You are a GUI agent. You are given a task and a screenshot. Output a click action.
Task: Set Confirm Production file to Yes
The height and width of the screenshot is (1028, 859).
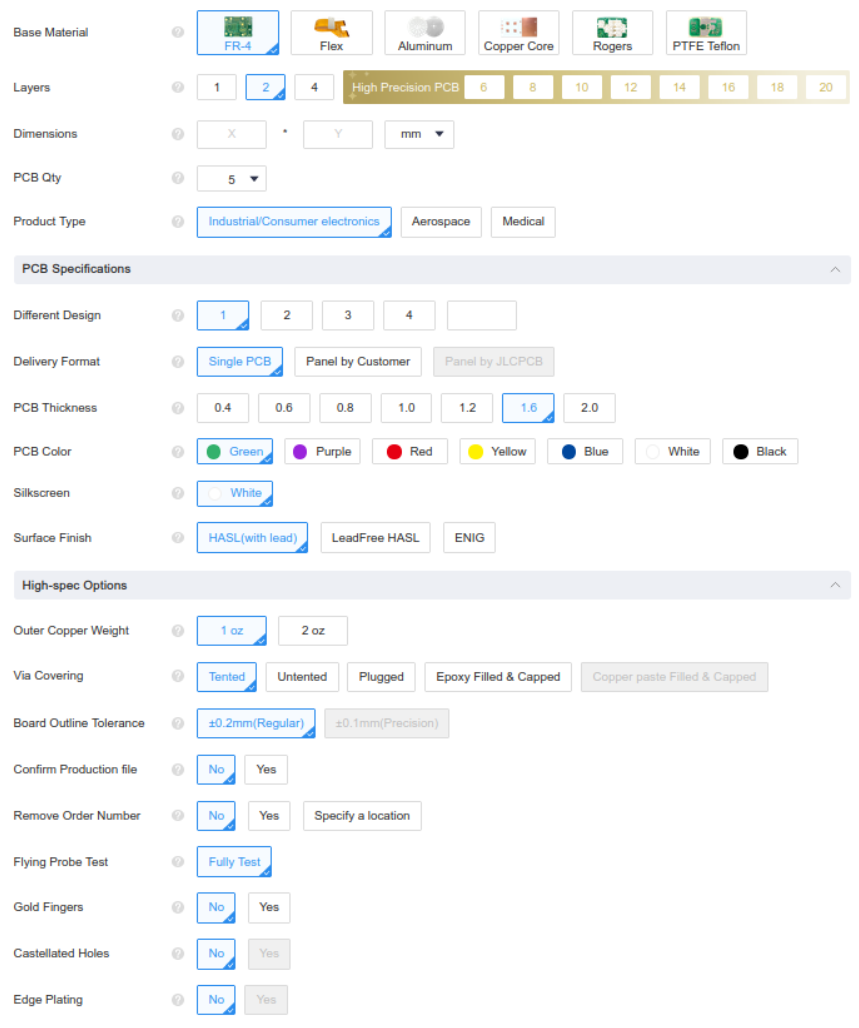click(x=266, y=770)
